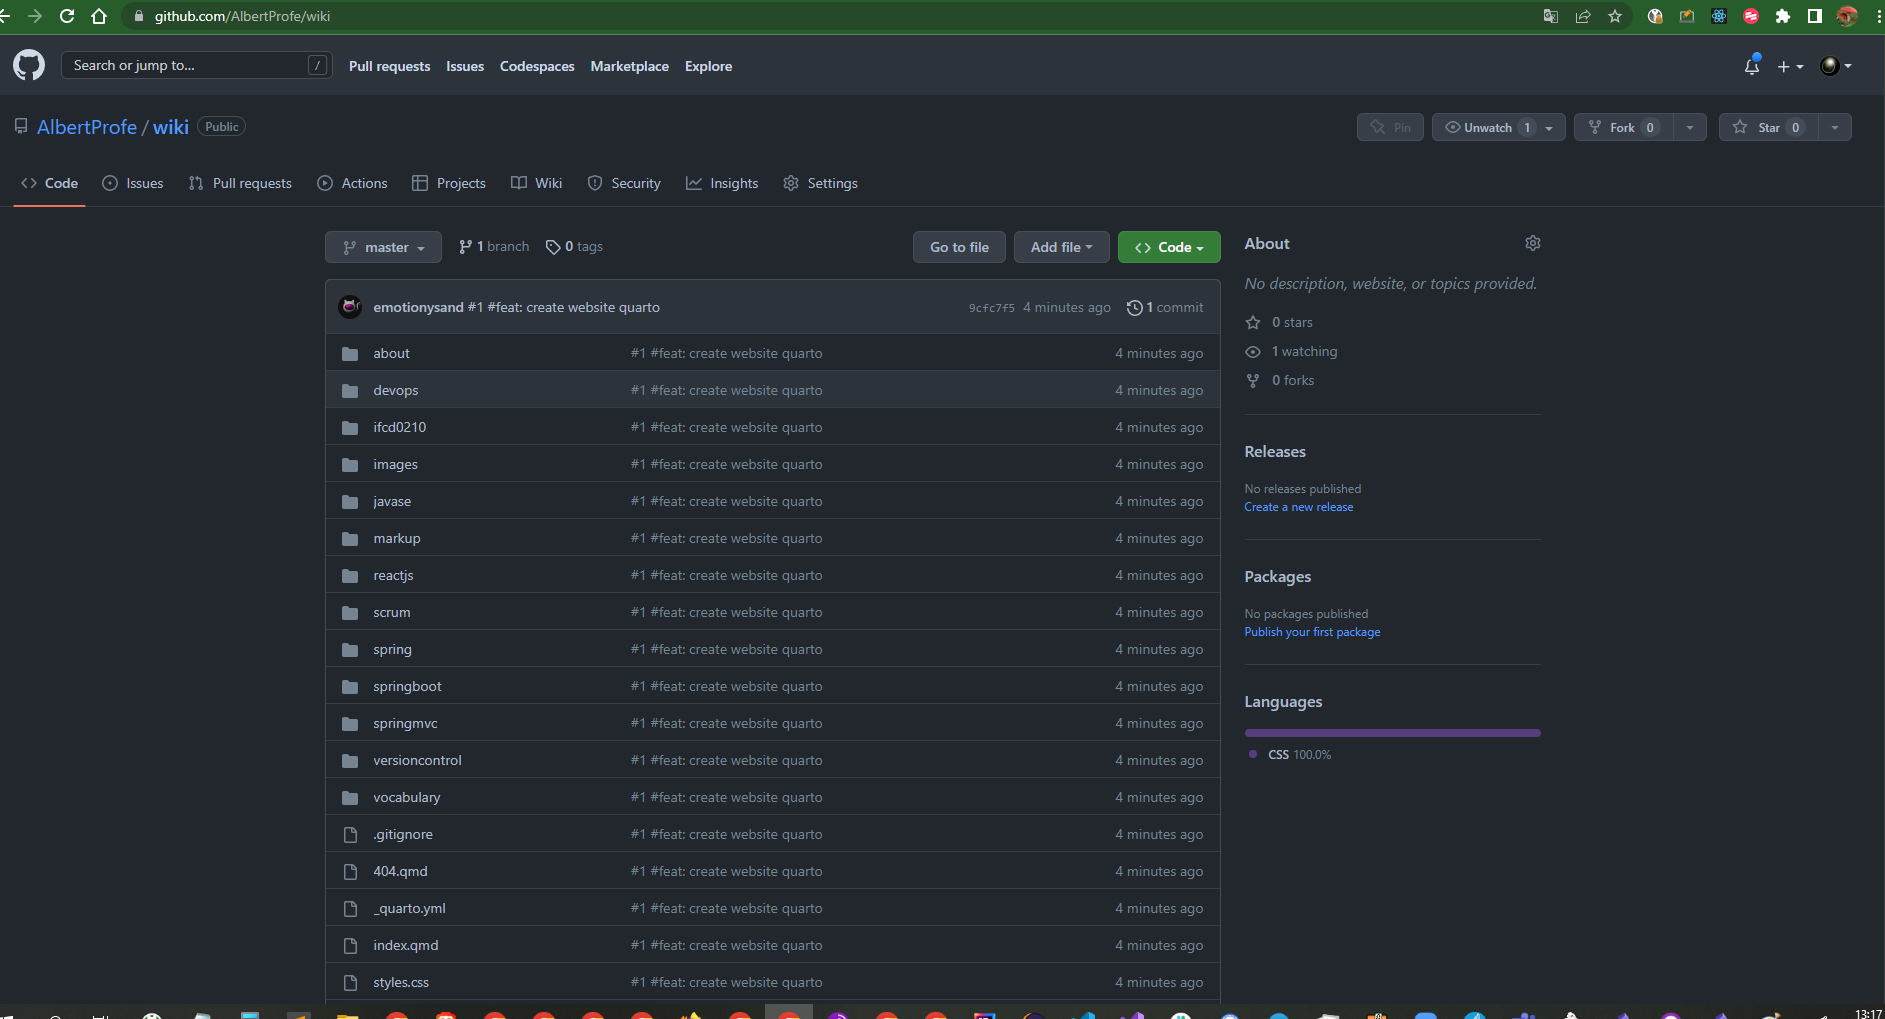Image resolution: width=1885 pixels, height=1019 pixels.
Task: Open Explore in top navigation
Action: 708,66
